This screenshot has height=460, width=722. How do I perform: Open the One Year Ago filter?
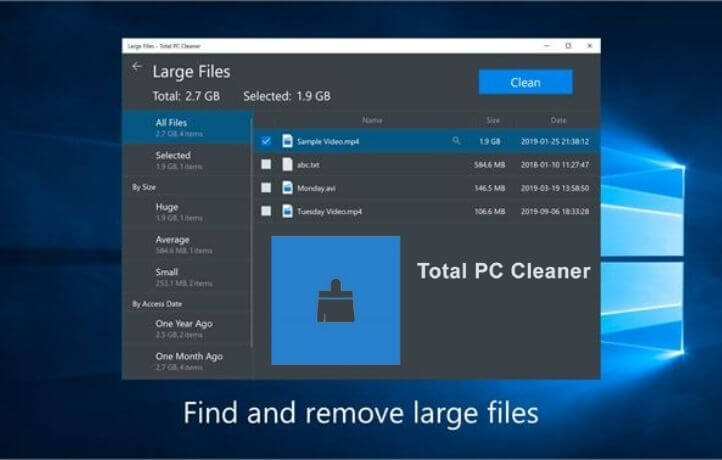[185, 328]
